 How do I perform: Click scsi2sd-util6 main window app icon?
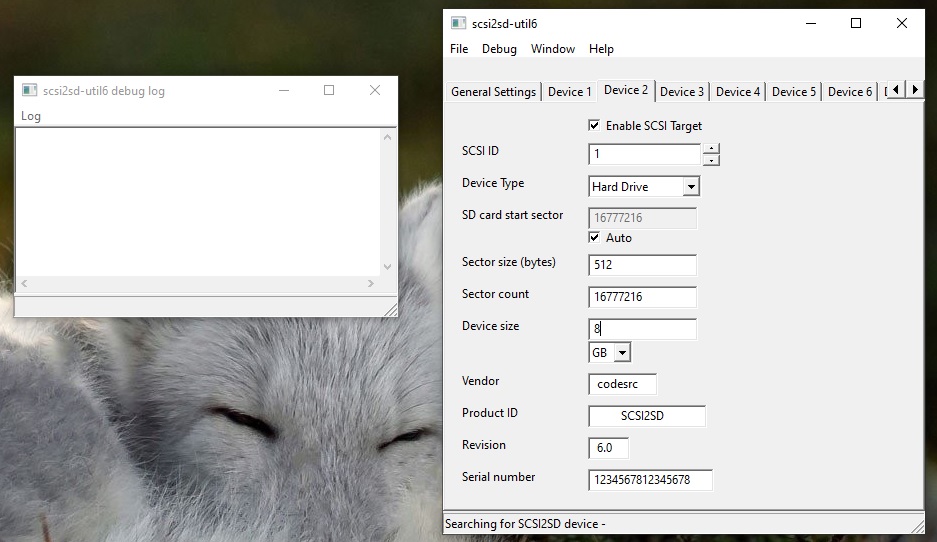[x=458, y=23]
